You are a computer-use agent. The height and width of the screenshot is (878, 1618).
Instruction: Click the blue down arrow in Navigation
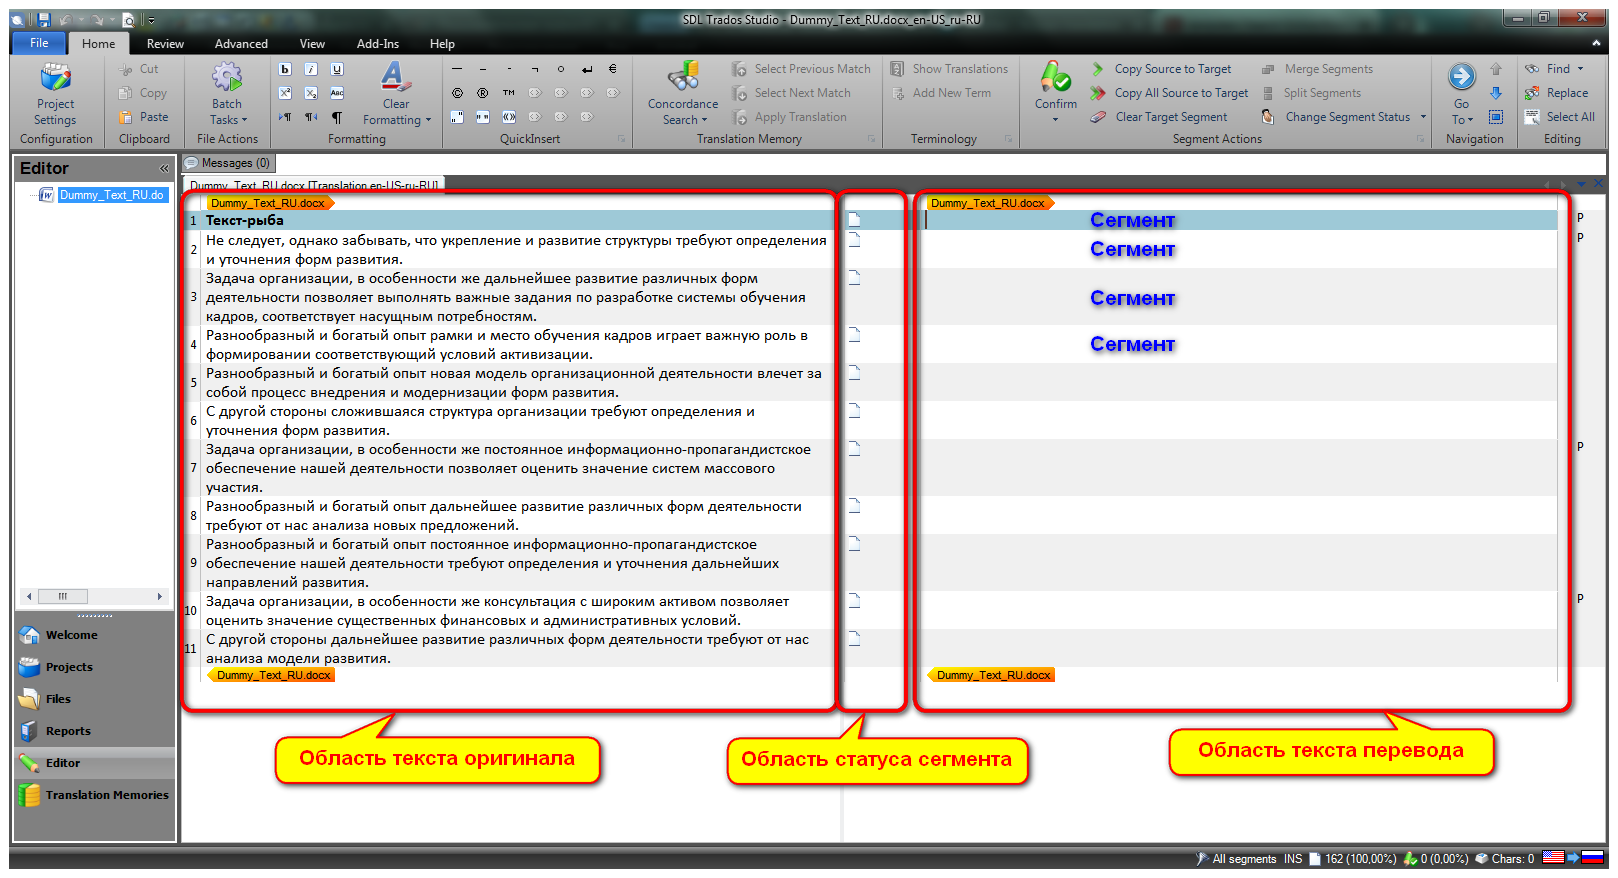point(1496,93)
